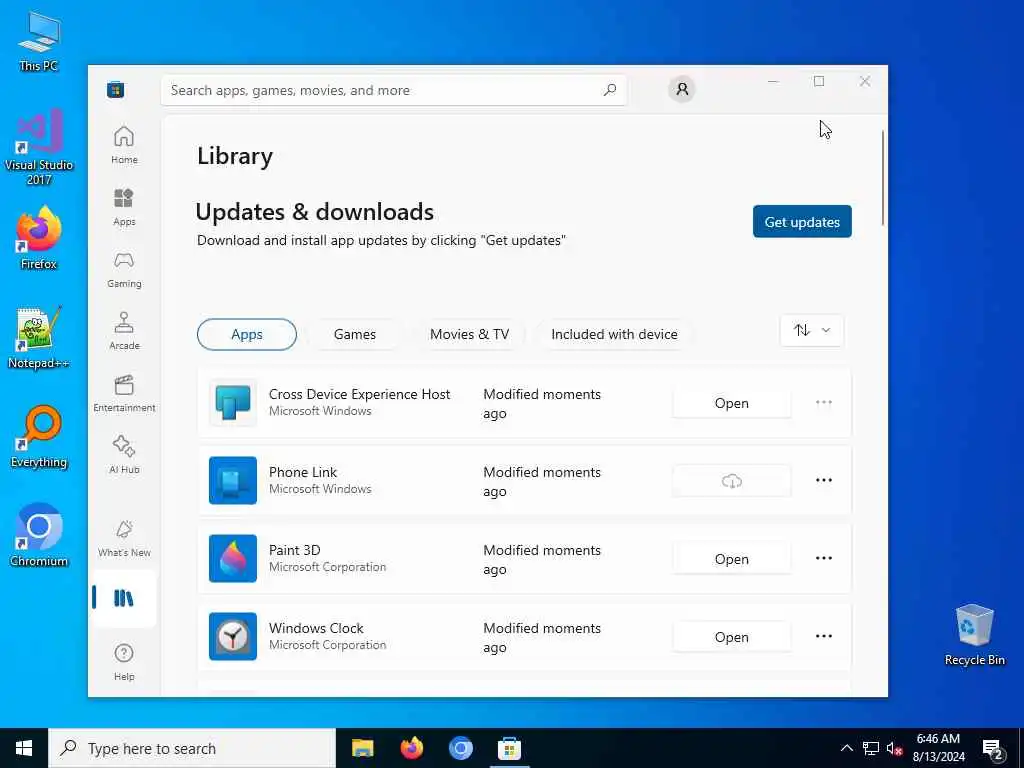Open more options for Phone Link

pos(824,480)
